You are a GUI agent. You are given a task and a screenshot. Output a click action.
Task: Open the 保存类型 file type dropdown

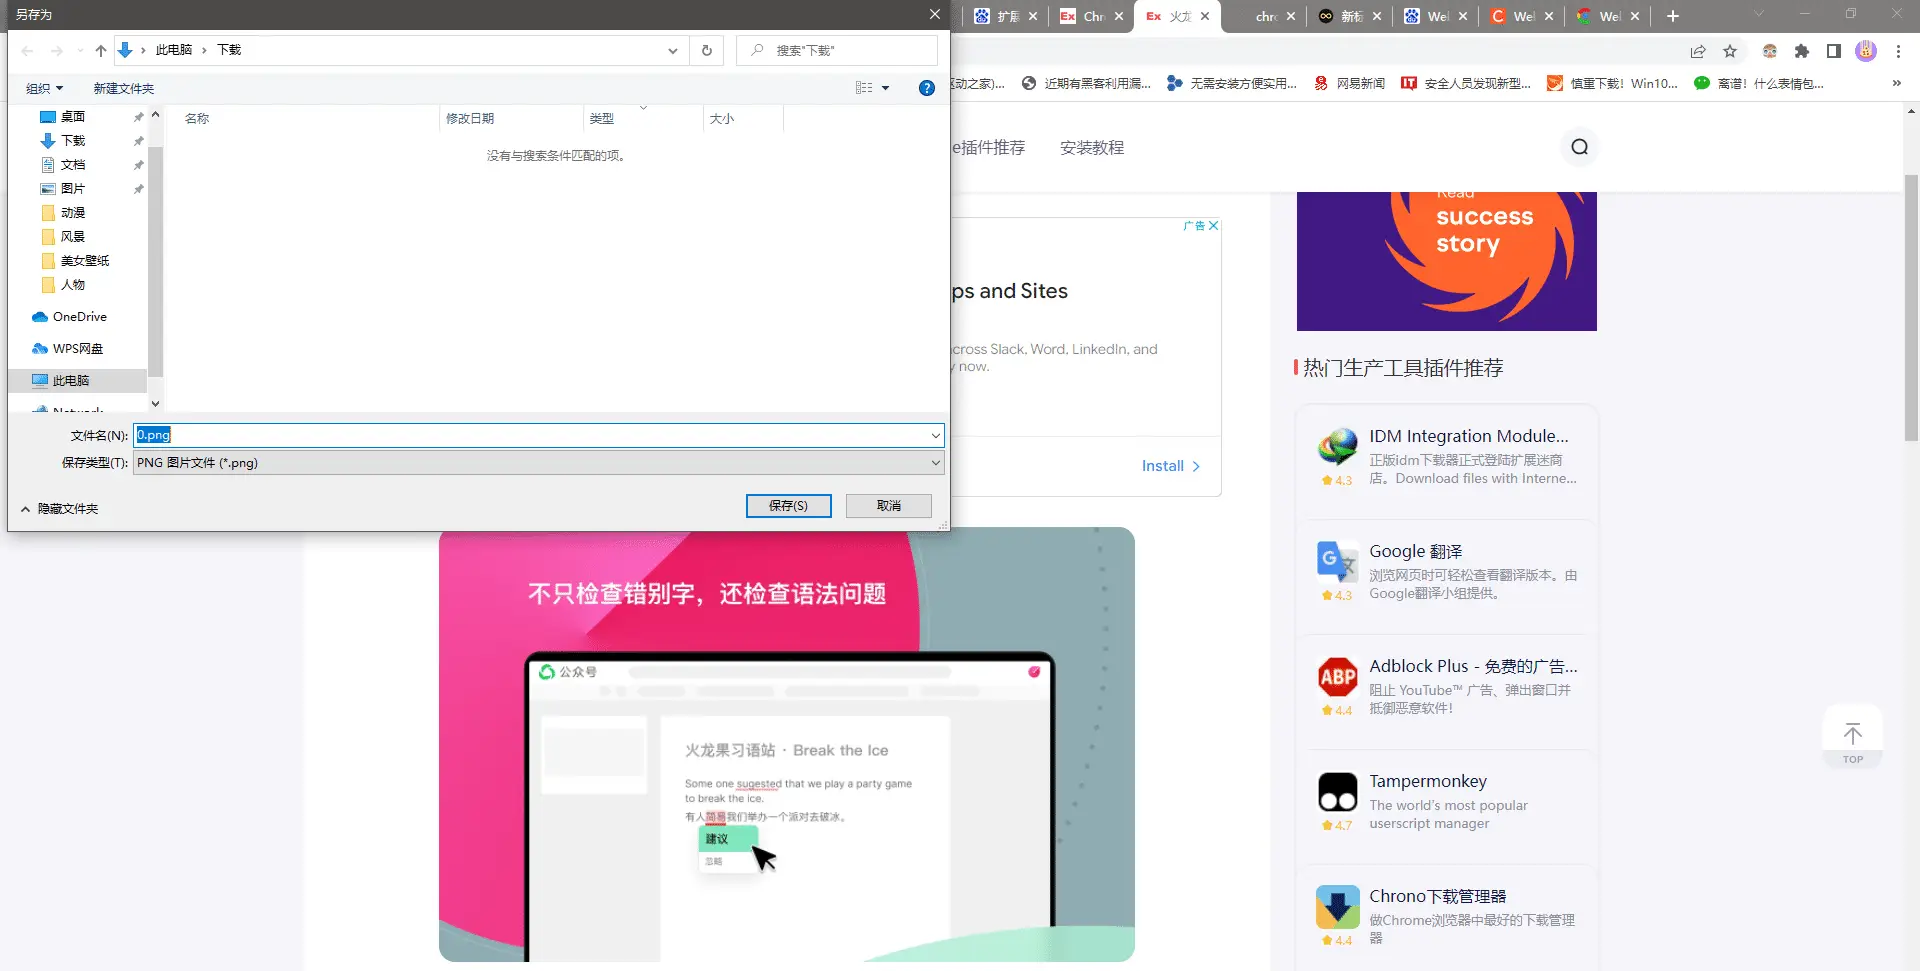(x=933, y=462)
